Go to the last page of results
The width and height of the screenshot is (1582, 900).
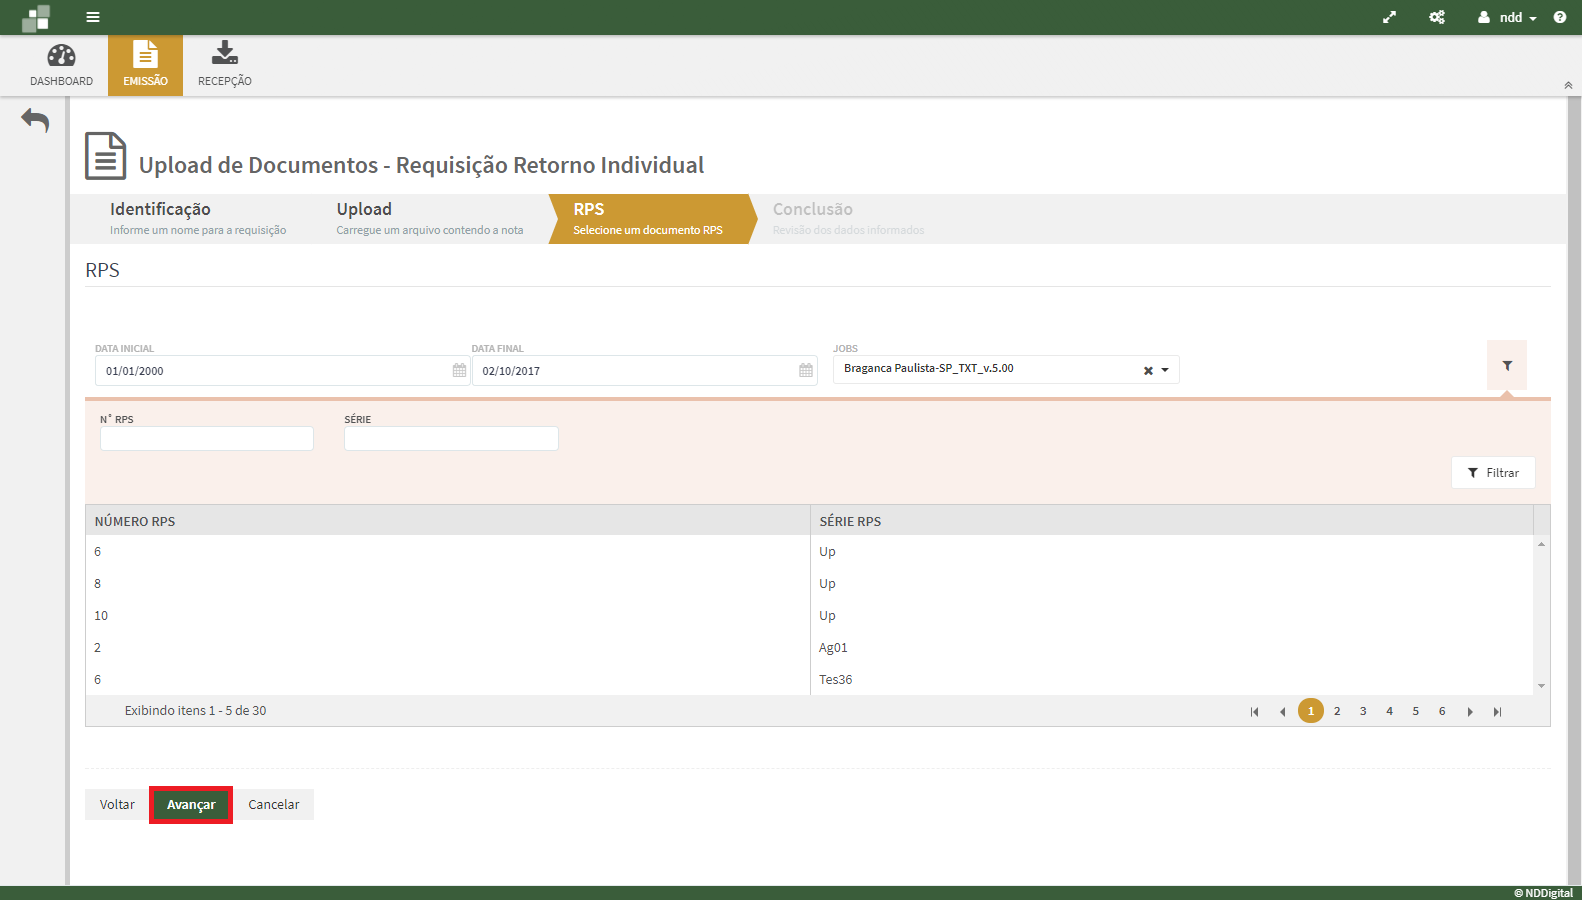1497,712
